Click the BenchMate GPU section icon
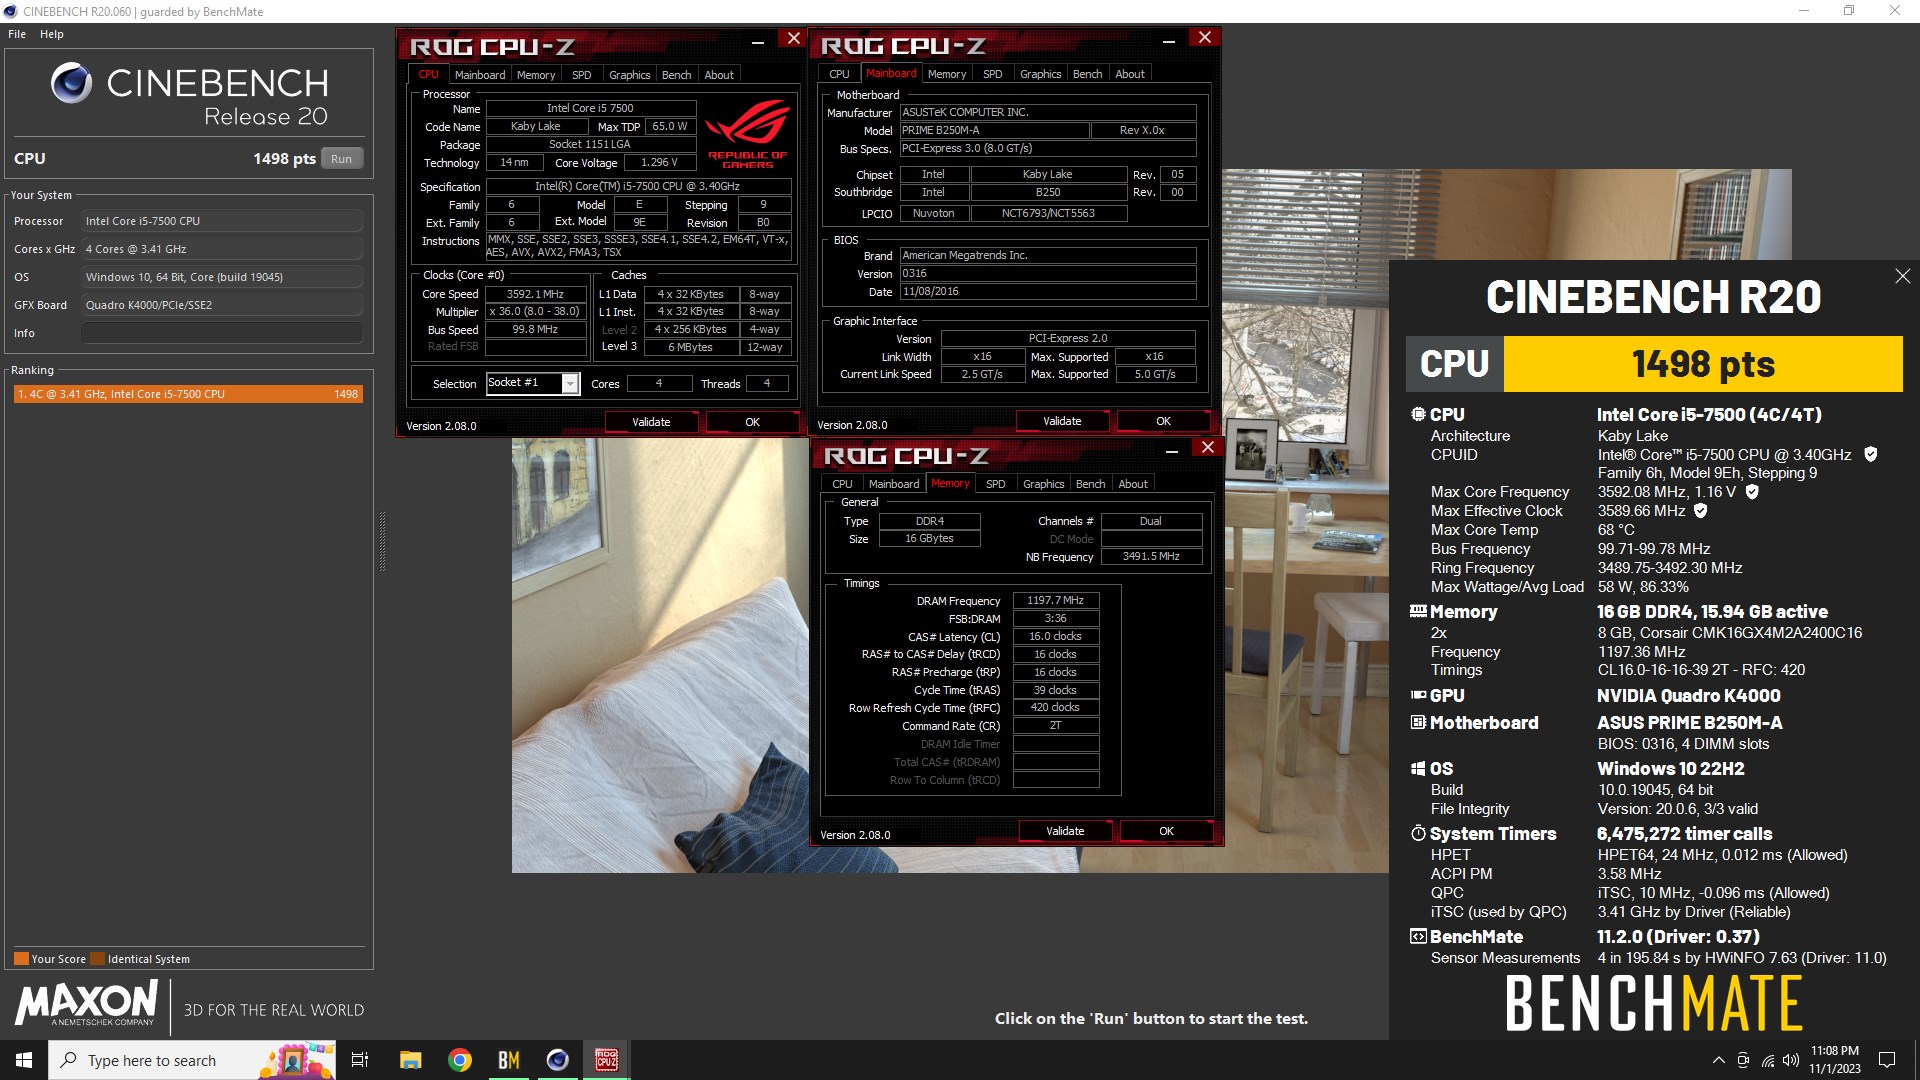 1418,695
